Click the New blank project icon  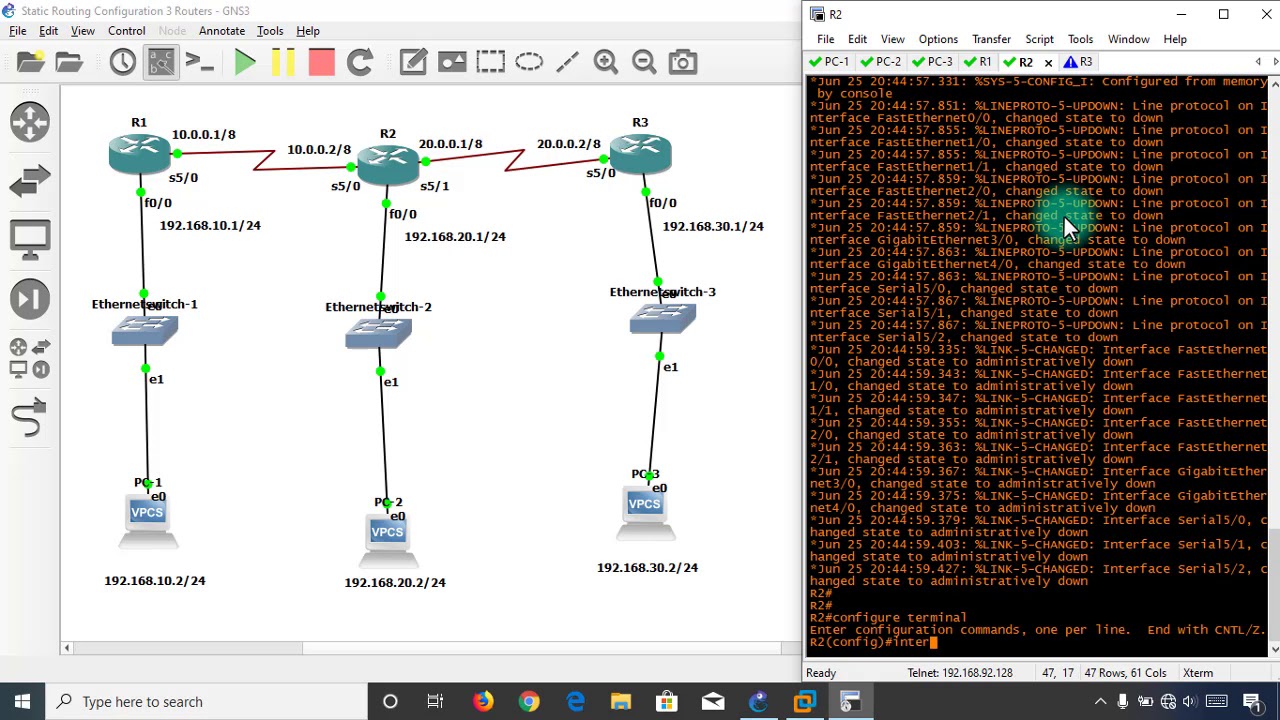pos(31,62)
